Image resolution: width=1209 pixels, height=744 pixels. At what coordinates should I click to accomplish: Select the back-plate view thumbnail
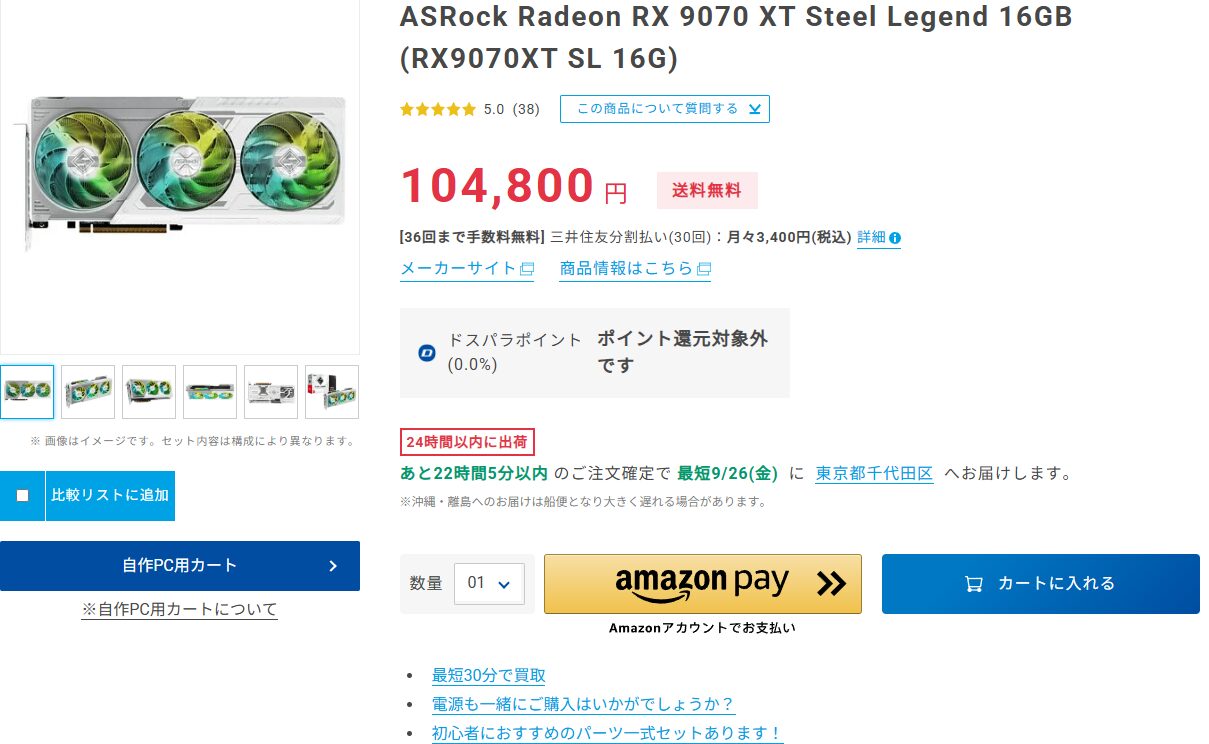pyautogui.click(x=271, y=391)
